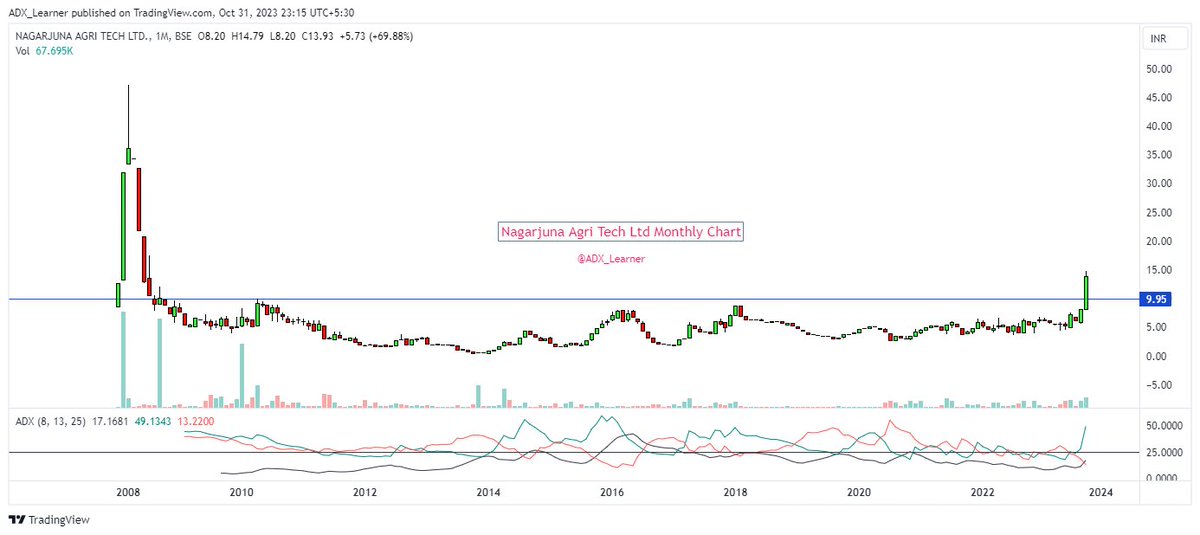1200x535 pixels.
Task: Click the 20.00 price axis label
Action: pyautogui.click(x=1159, y=241)
